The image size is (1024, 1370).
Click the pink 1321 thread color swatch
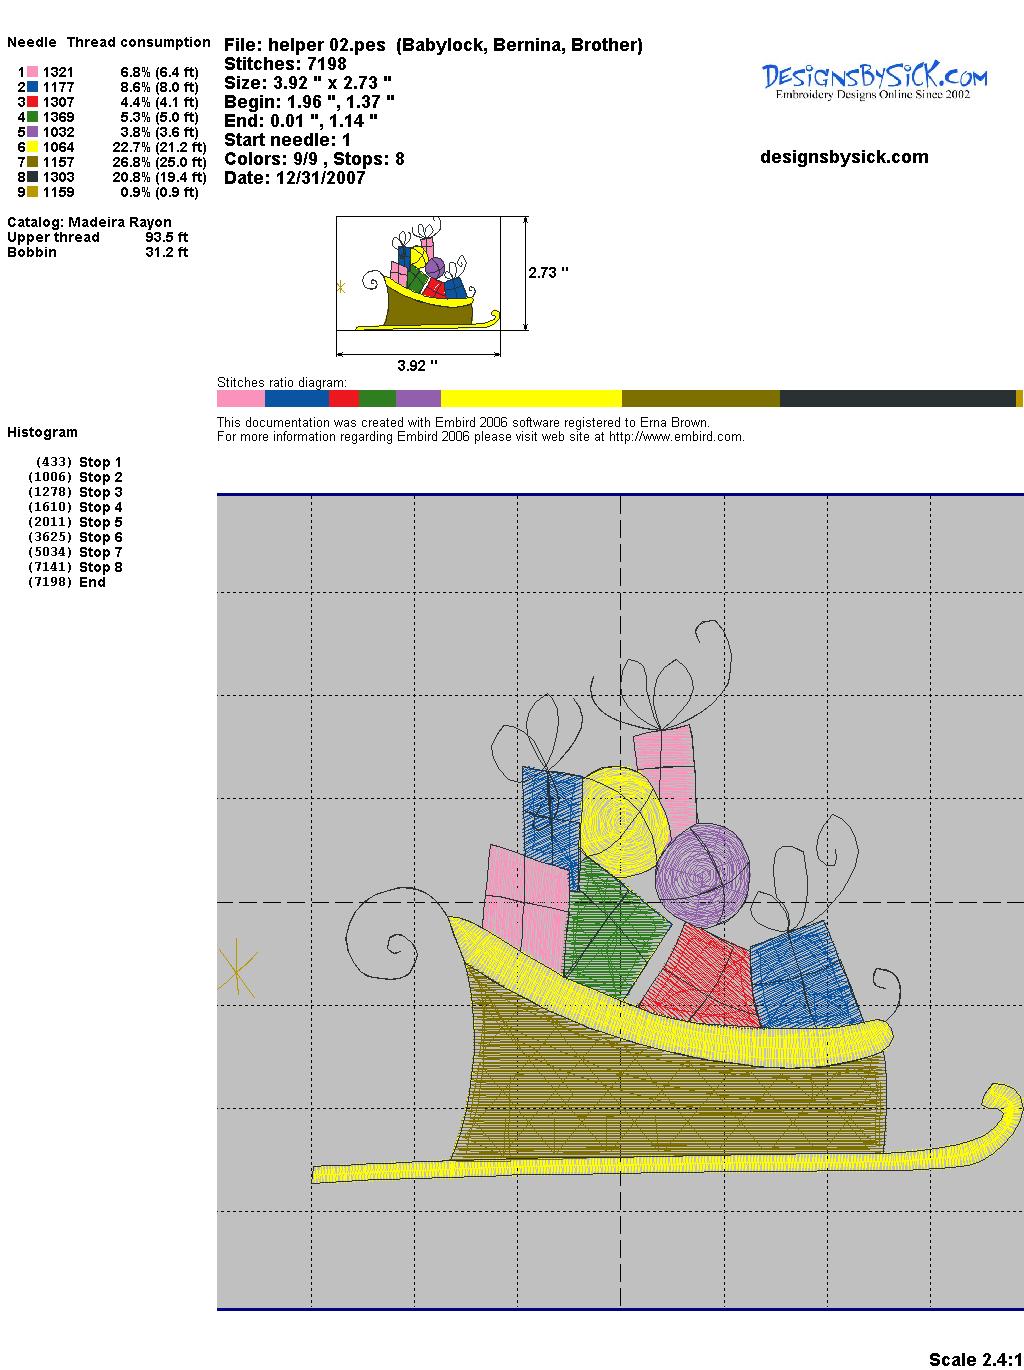click(x=32, y=72)
